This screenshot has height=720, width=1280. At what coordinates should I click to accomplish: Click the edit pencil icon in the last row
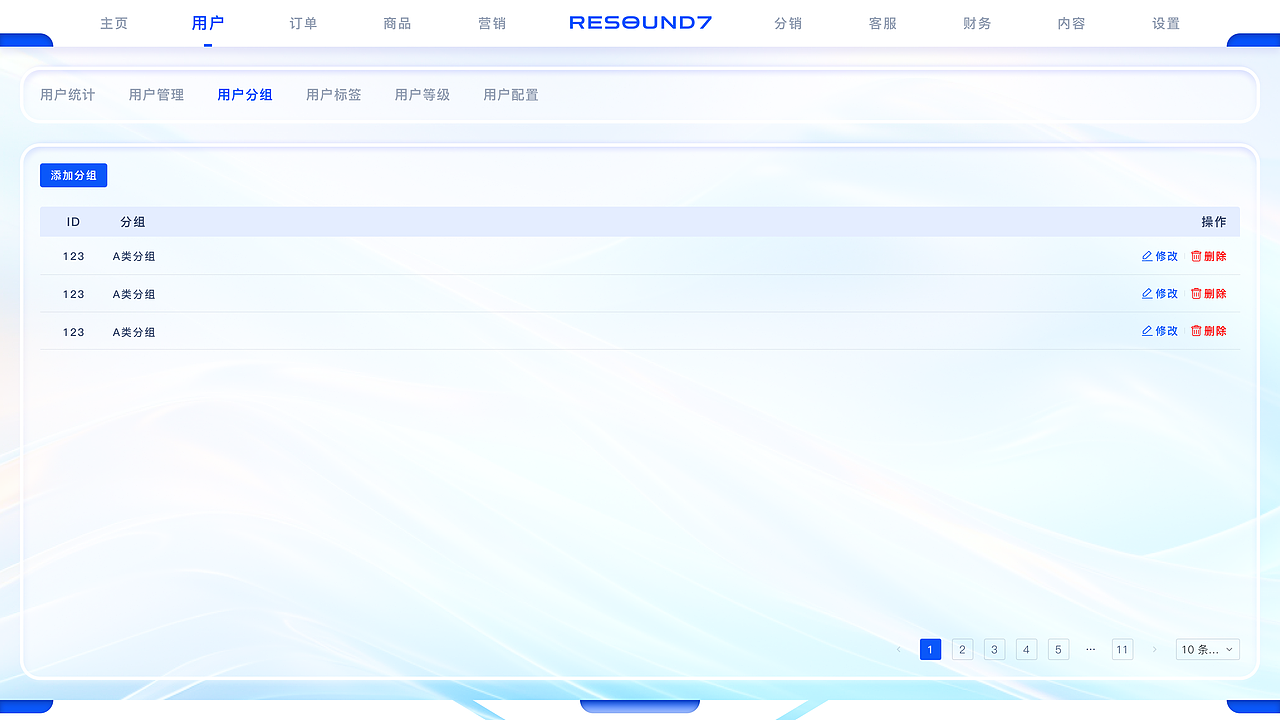point(1146,330)
